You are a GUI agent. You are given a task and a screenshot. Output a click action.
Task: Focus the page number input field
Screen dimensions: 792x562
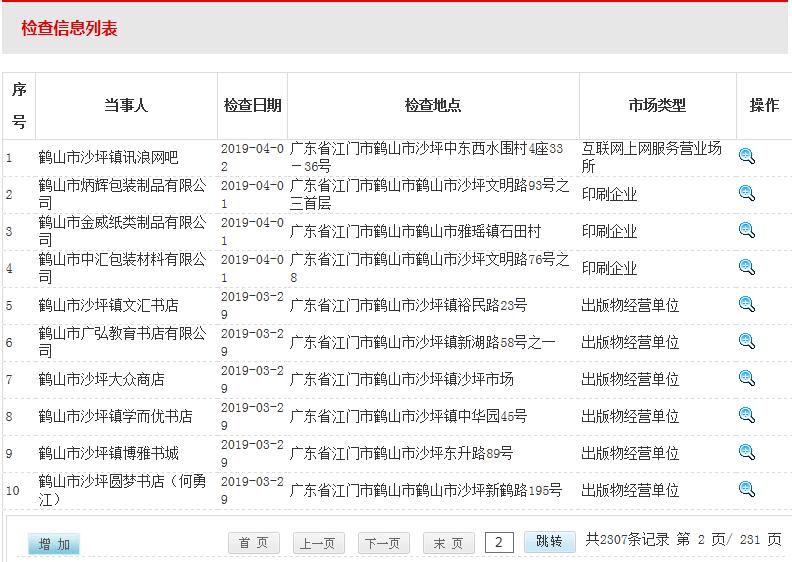[x=499, y=543]
